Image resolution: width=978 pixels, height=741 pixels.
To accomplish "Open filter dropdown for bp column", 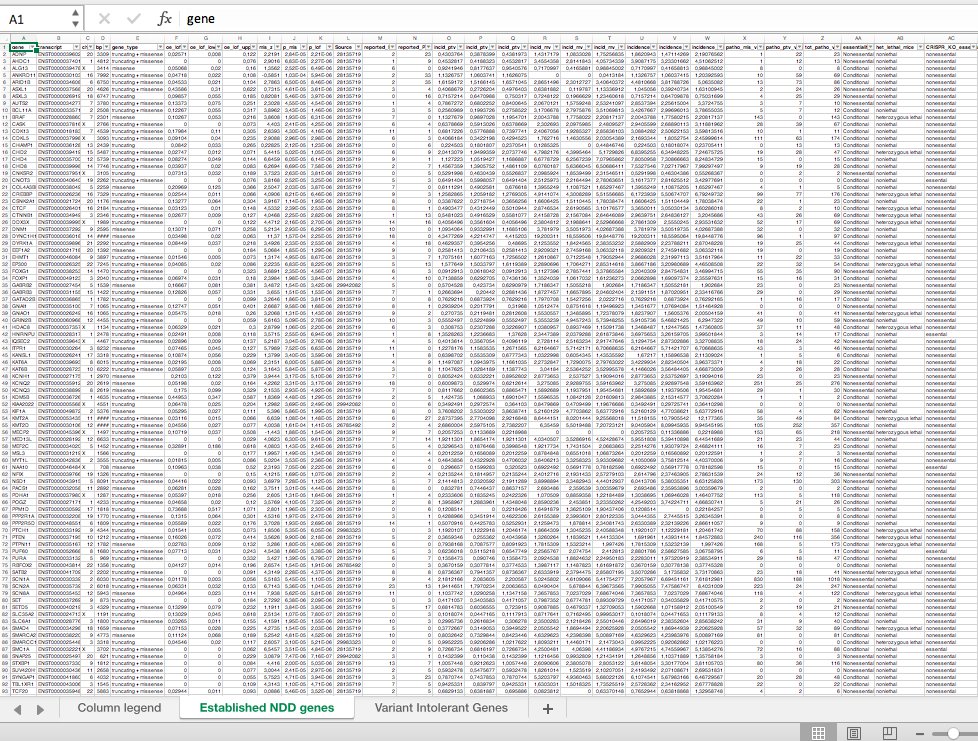I will click(107, 47).
